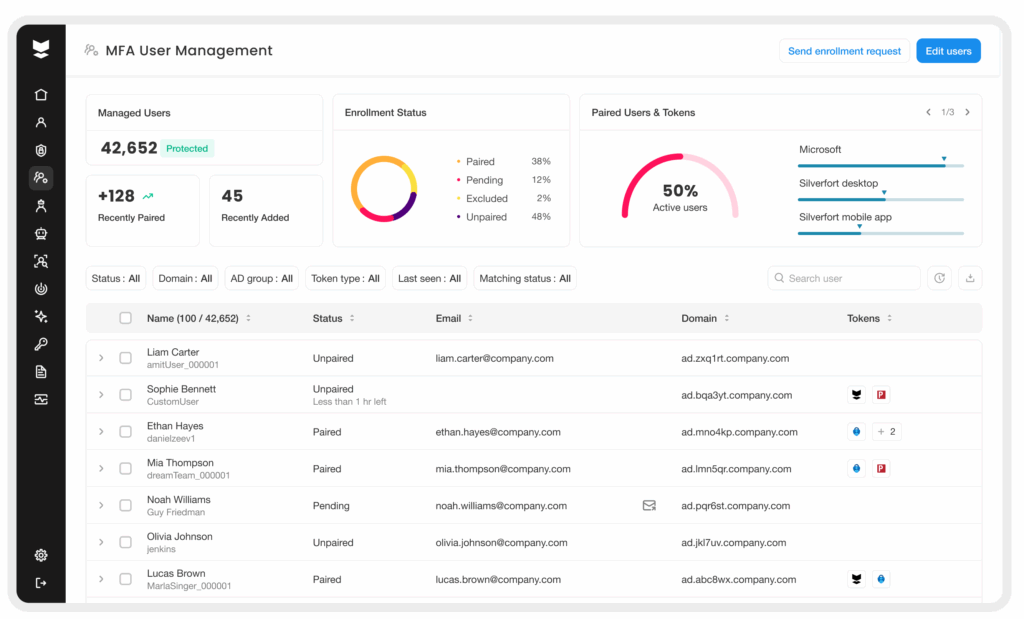This screenshot has width=1024, height=619.
Task: Open the shield icon in the sidebar
Action: point(41,151)
